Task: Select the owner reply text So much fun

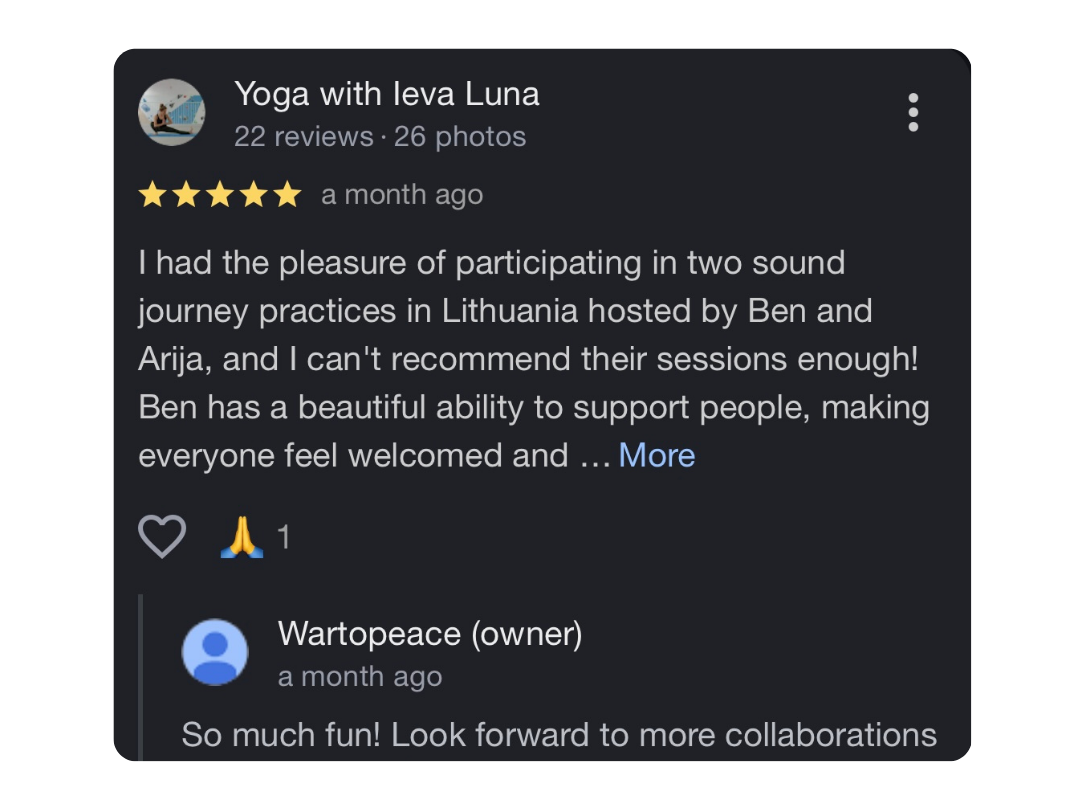Action: click(559, 735)
